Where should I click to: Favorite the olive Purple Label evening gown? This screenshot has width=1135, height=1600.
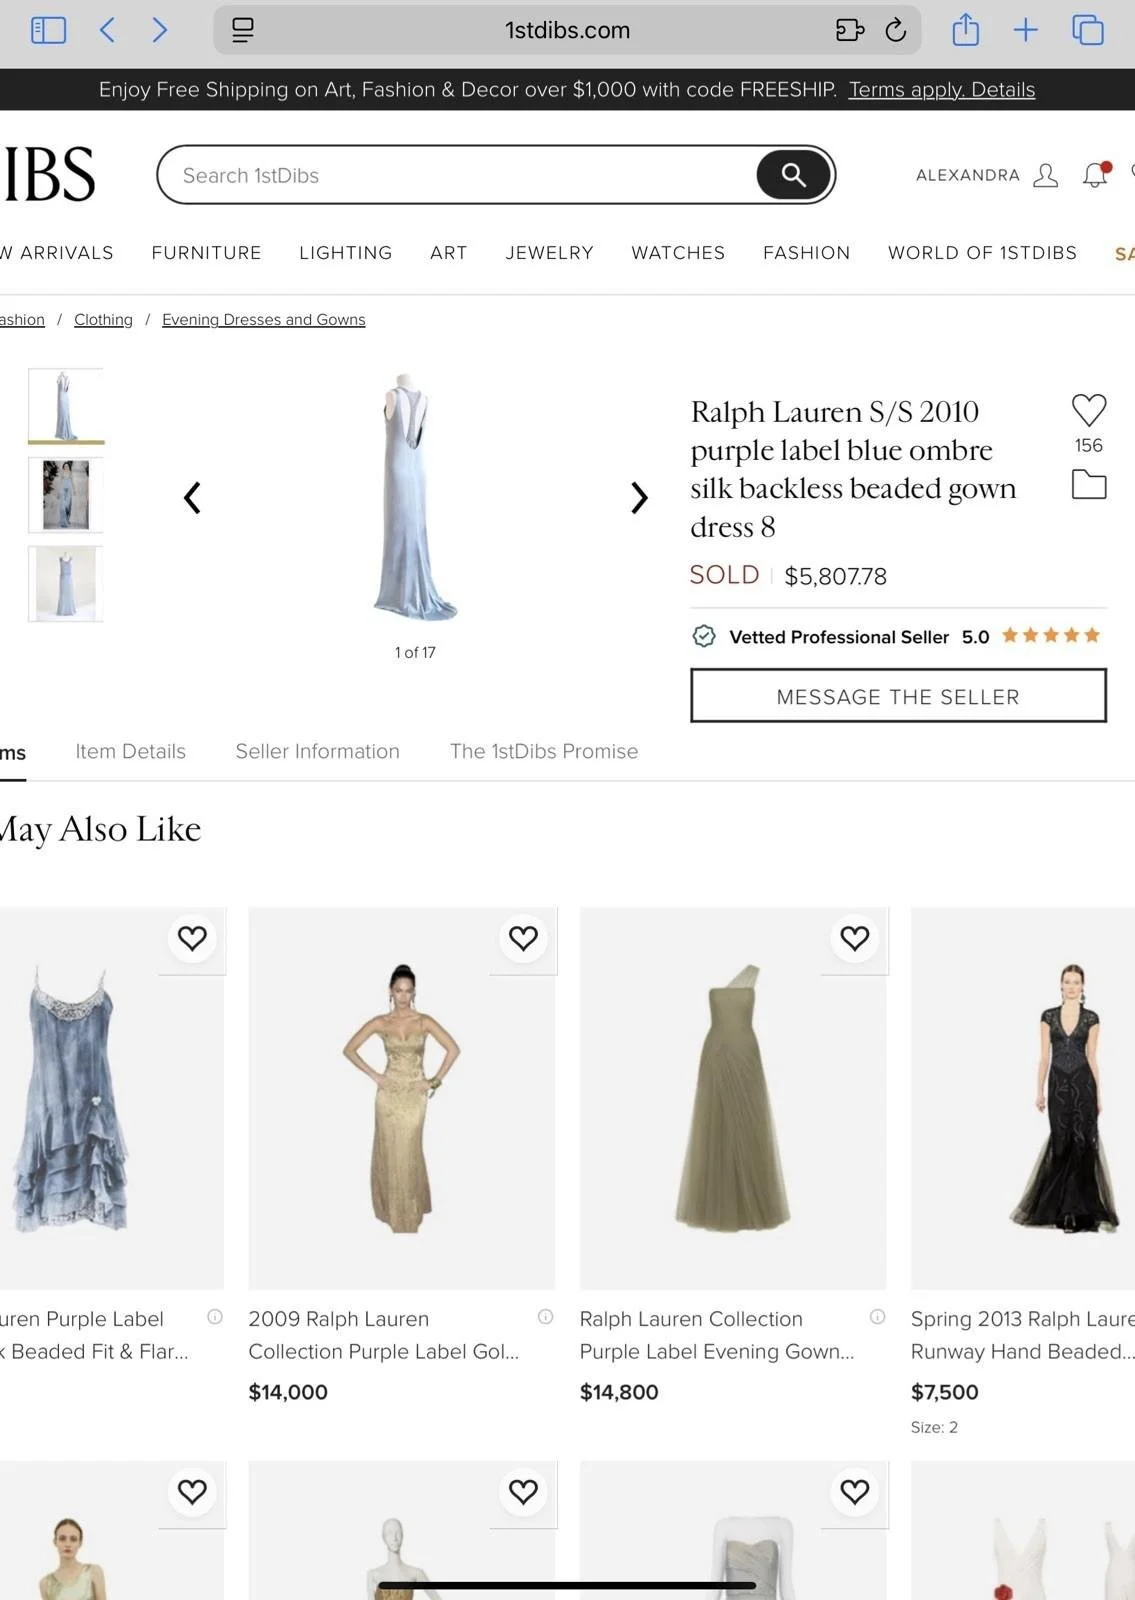click(855, 939)
